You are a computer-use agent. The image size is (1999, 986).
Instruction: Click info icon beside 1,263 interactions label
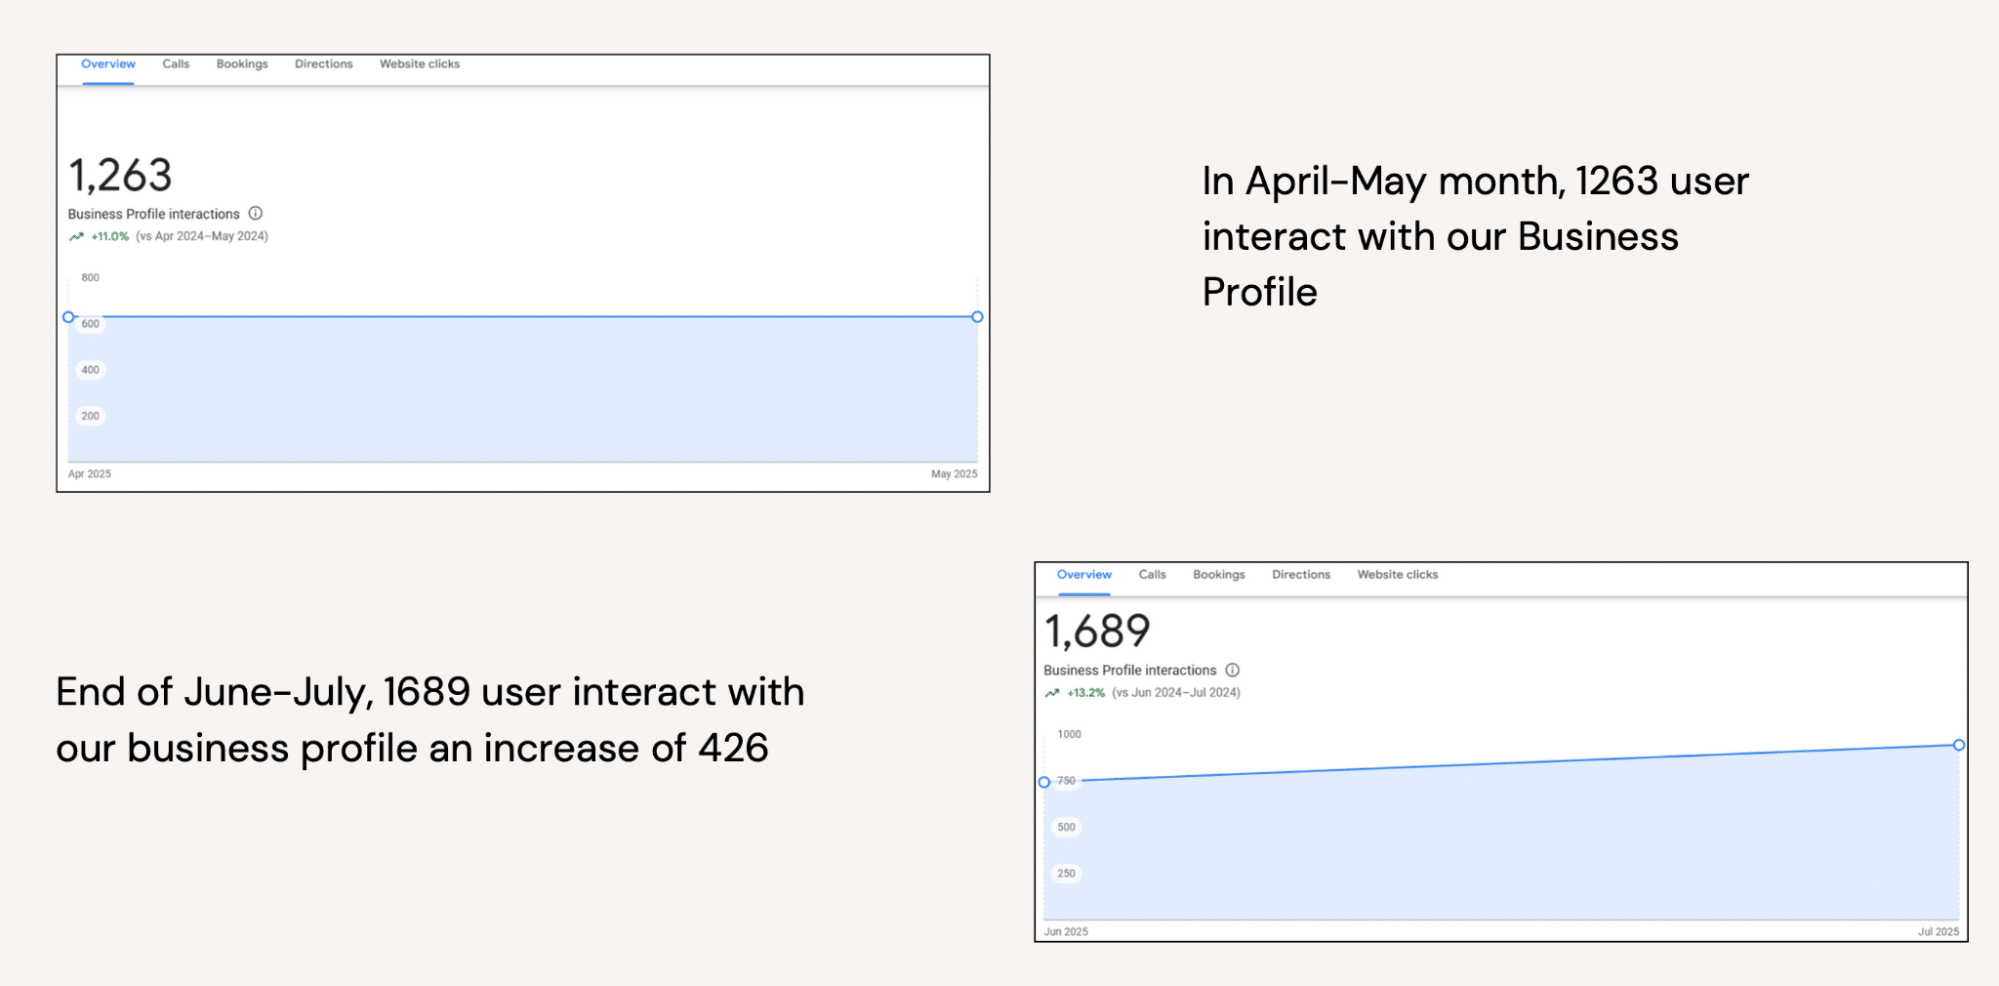point(256,213)
